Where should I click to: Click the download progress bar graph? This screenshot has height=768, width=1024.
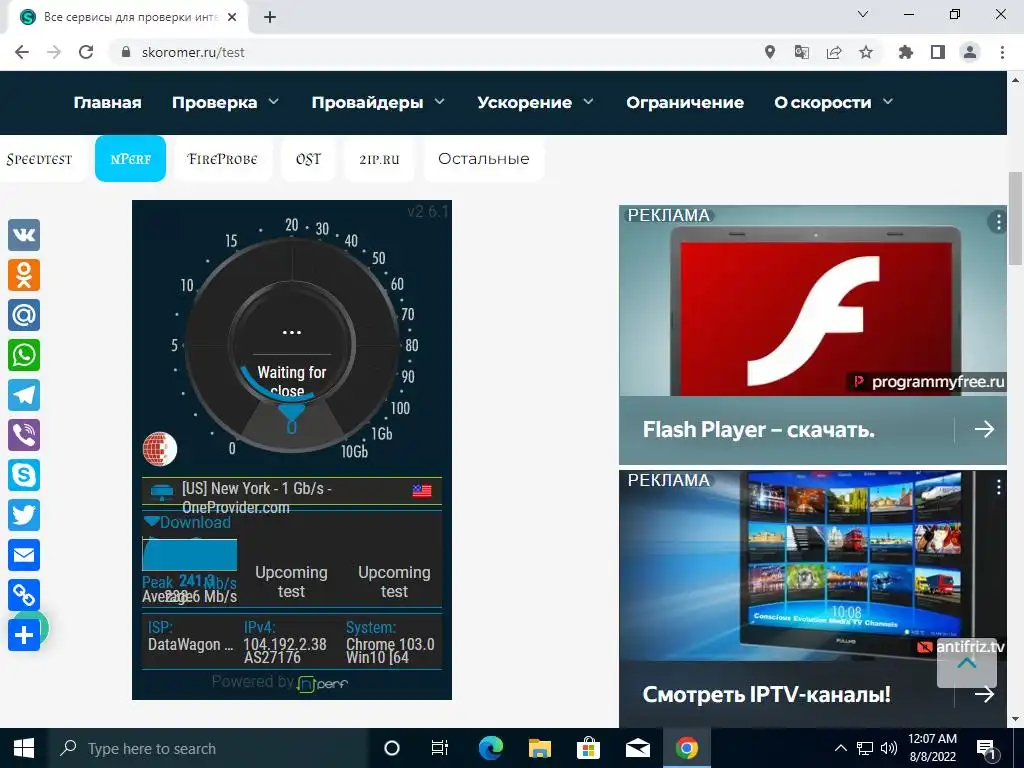pyautogui.click(x=189, y=555)
